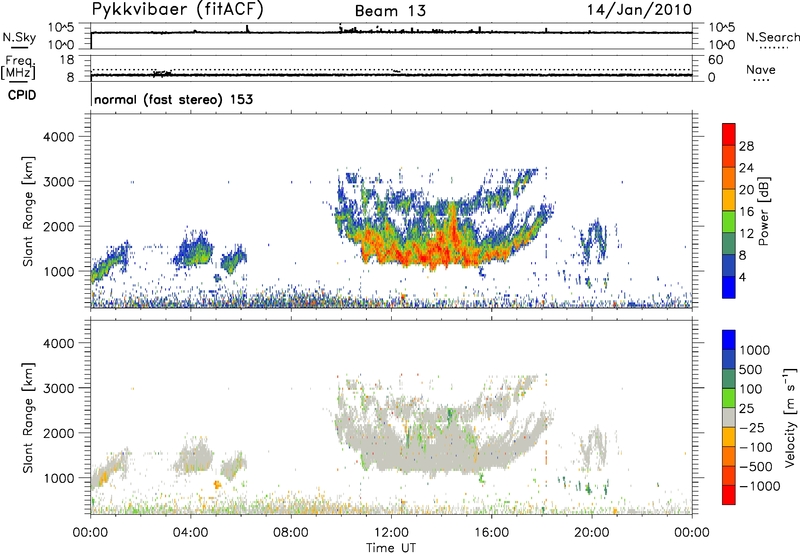Select the -25 label on the velocity scale
This screenshot has height=554, width=800.
click(x=752, y=427)
